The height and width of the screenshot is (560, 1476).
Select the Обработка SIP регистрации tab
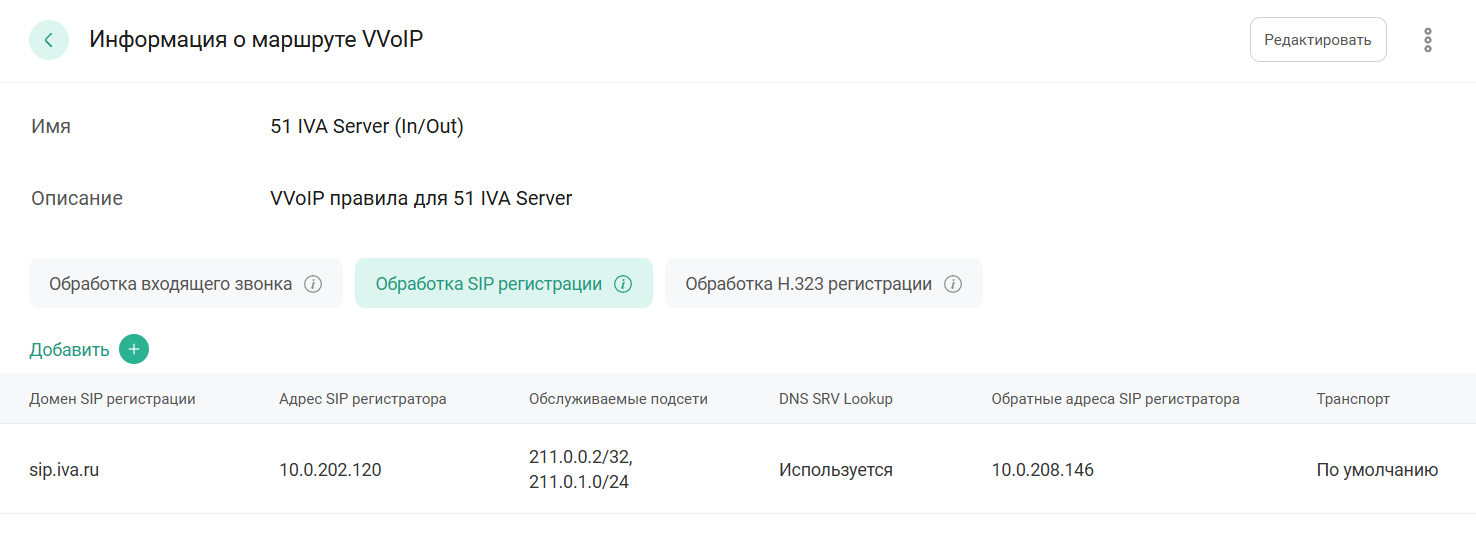coord(489,284)
